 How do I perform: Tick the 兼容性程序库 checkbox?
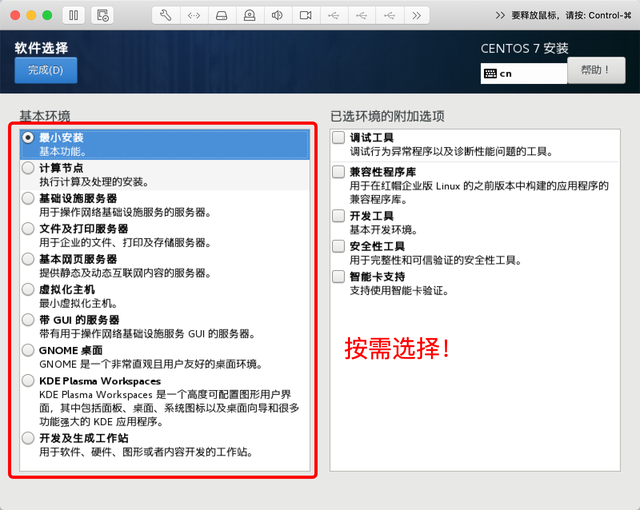pos(338,172)
